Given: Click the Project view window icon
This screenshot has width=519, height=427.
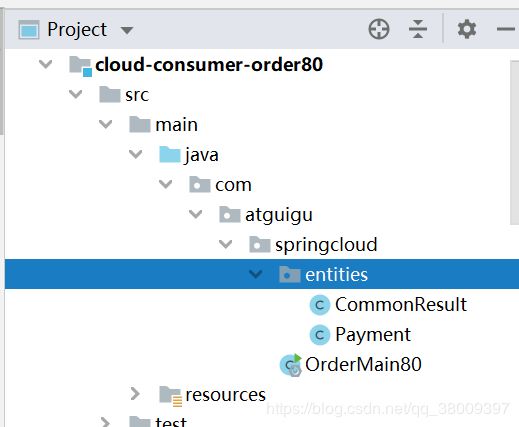Looking at the screenshot, I should (29, 30).
